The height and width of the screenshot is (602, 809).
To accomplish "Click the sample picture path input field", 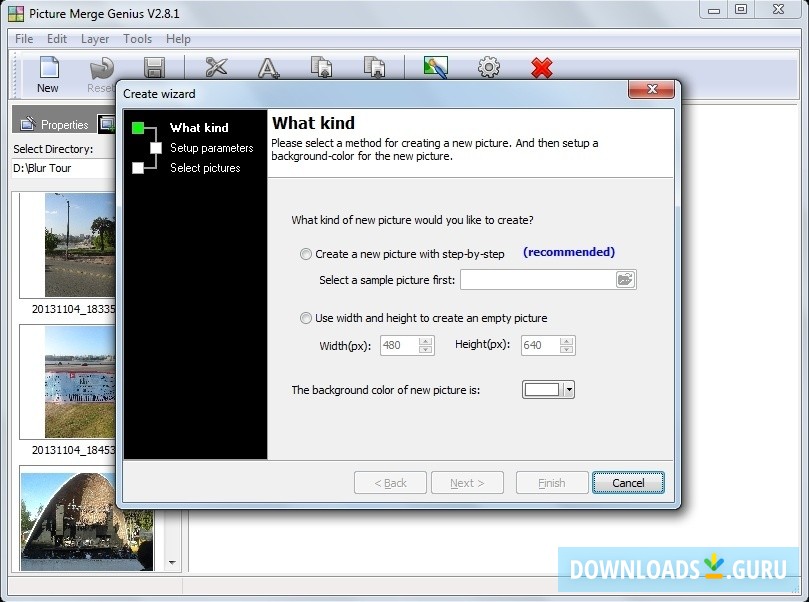I will click(538, 280).
